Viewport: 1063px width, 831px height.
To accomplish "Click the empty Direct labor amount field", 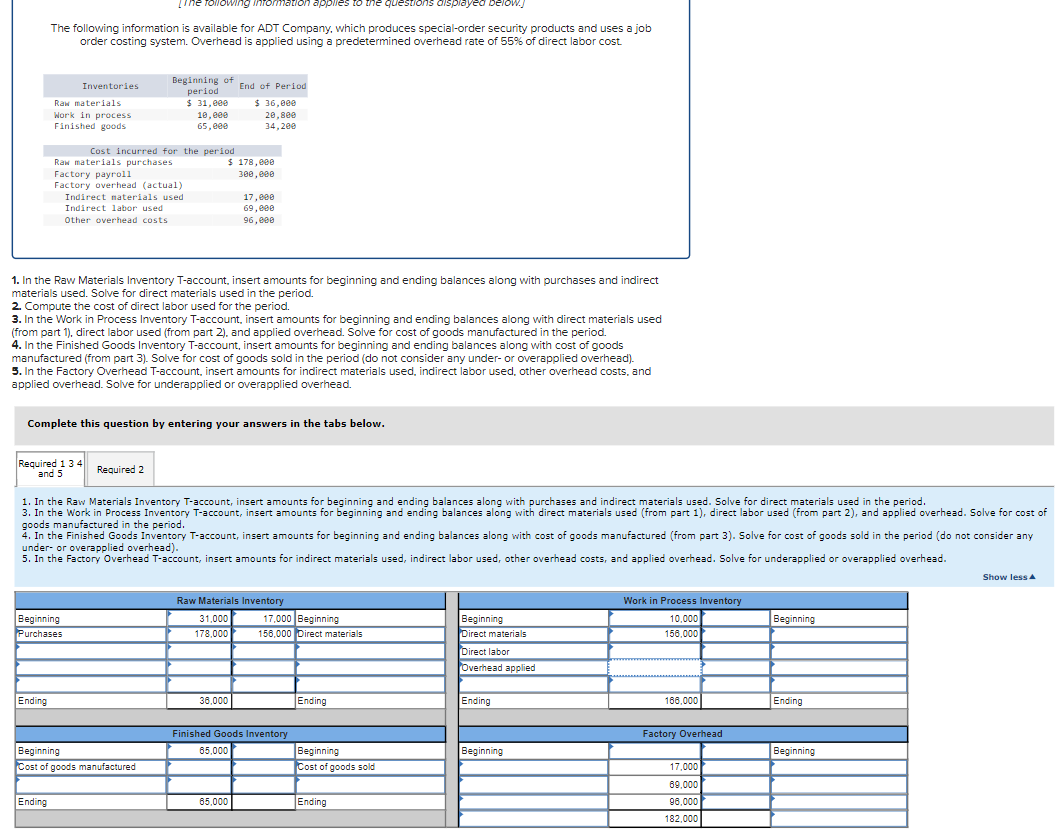I will pos(655,651).
